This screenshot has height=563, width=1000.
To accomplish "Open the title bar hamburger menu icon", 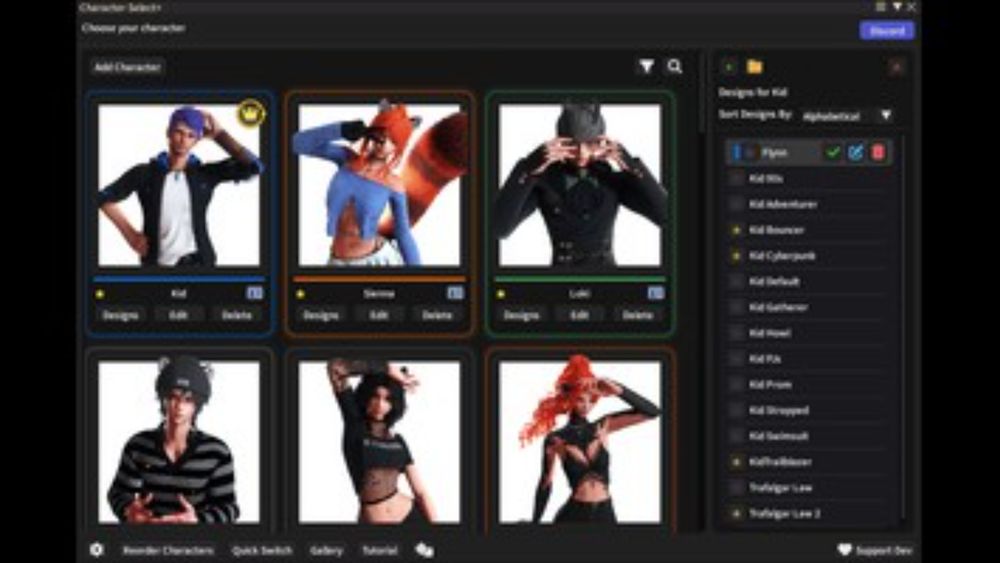I will click(881, 6).
